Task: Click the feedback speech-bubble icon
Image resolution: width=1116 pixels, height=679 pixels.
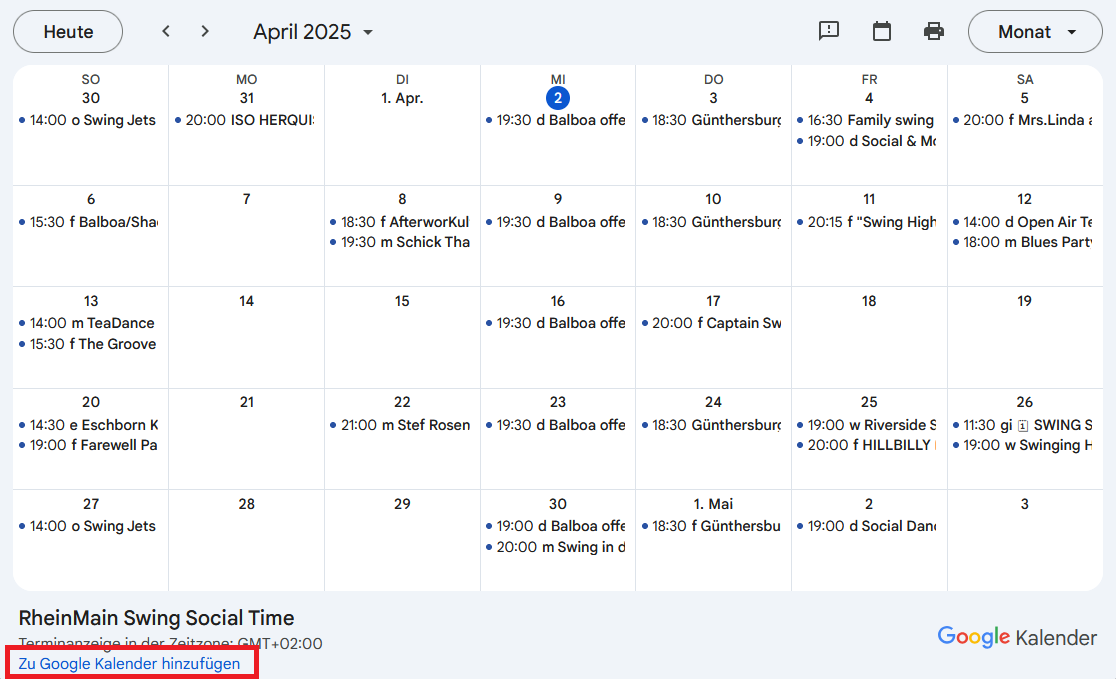Action: click(829, 31)
